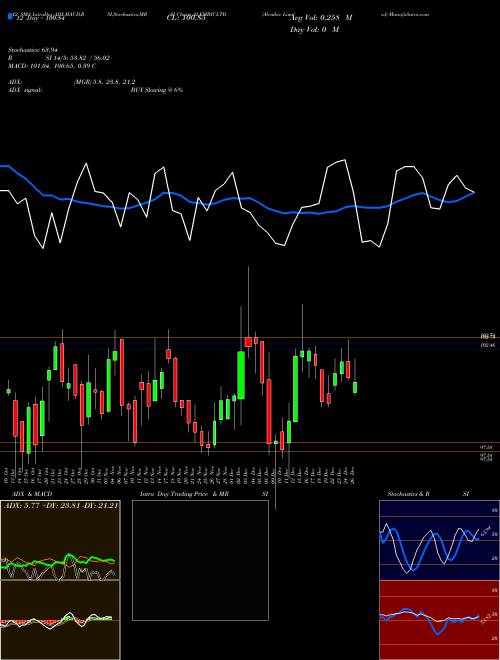Click the 97.58 support price label
Screen dimensions: 500x660
tap(487, 447)
